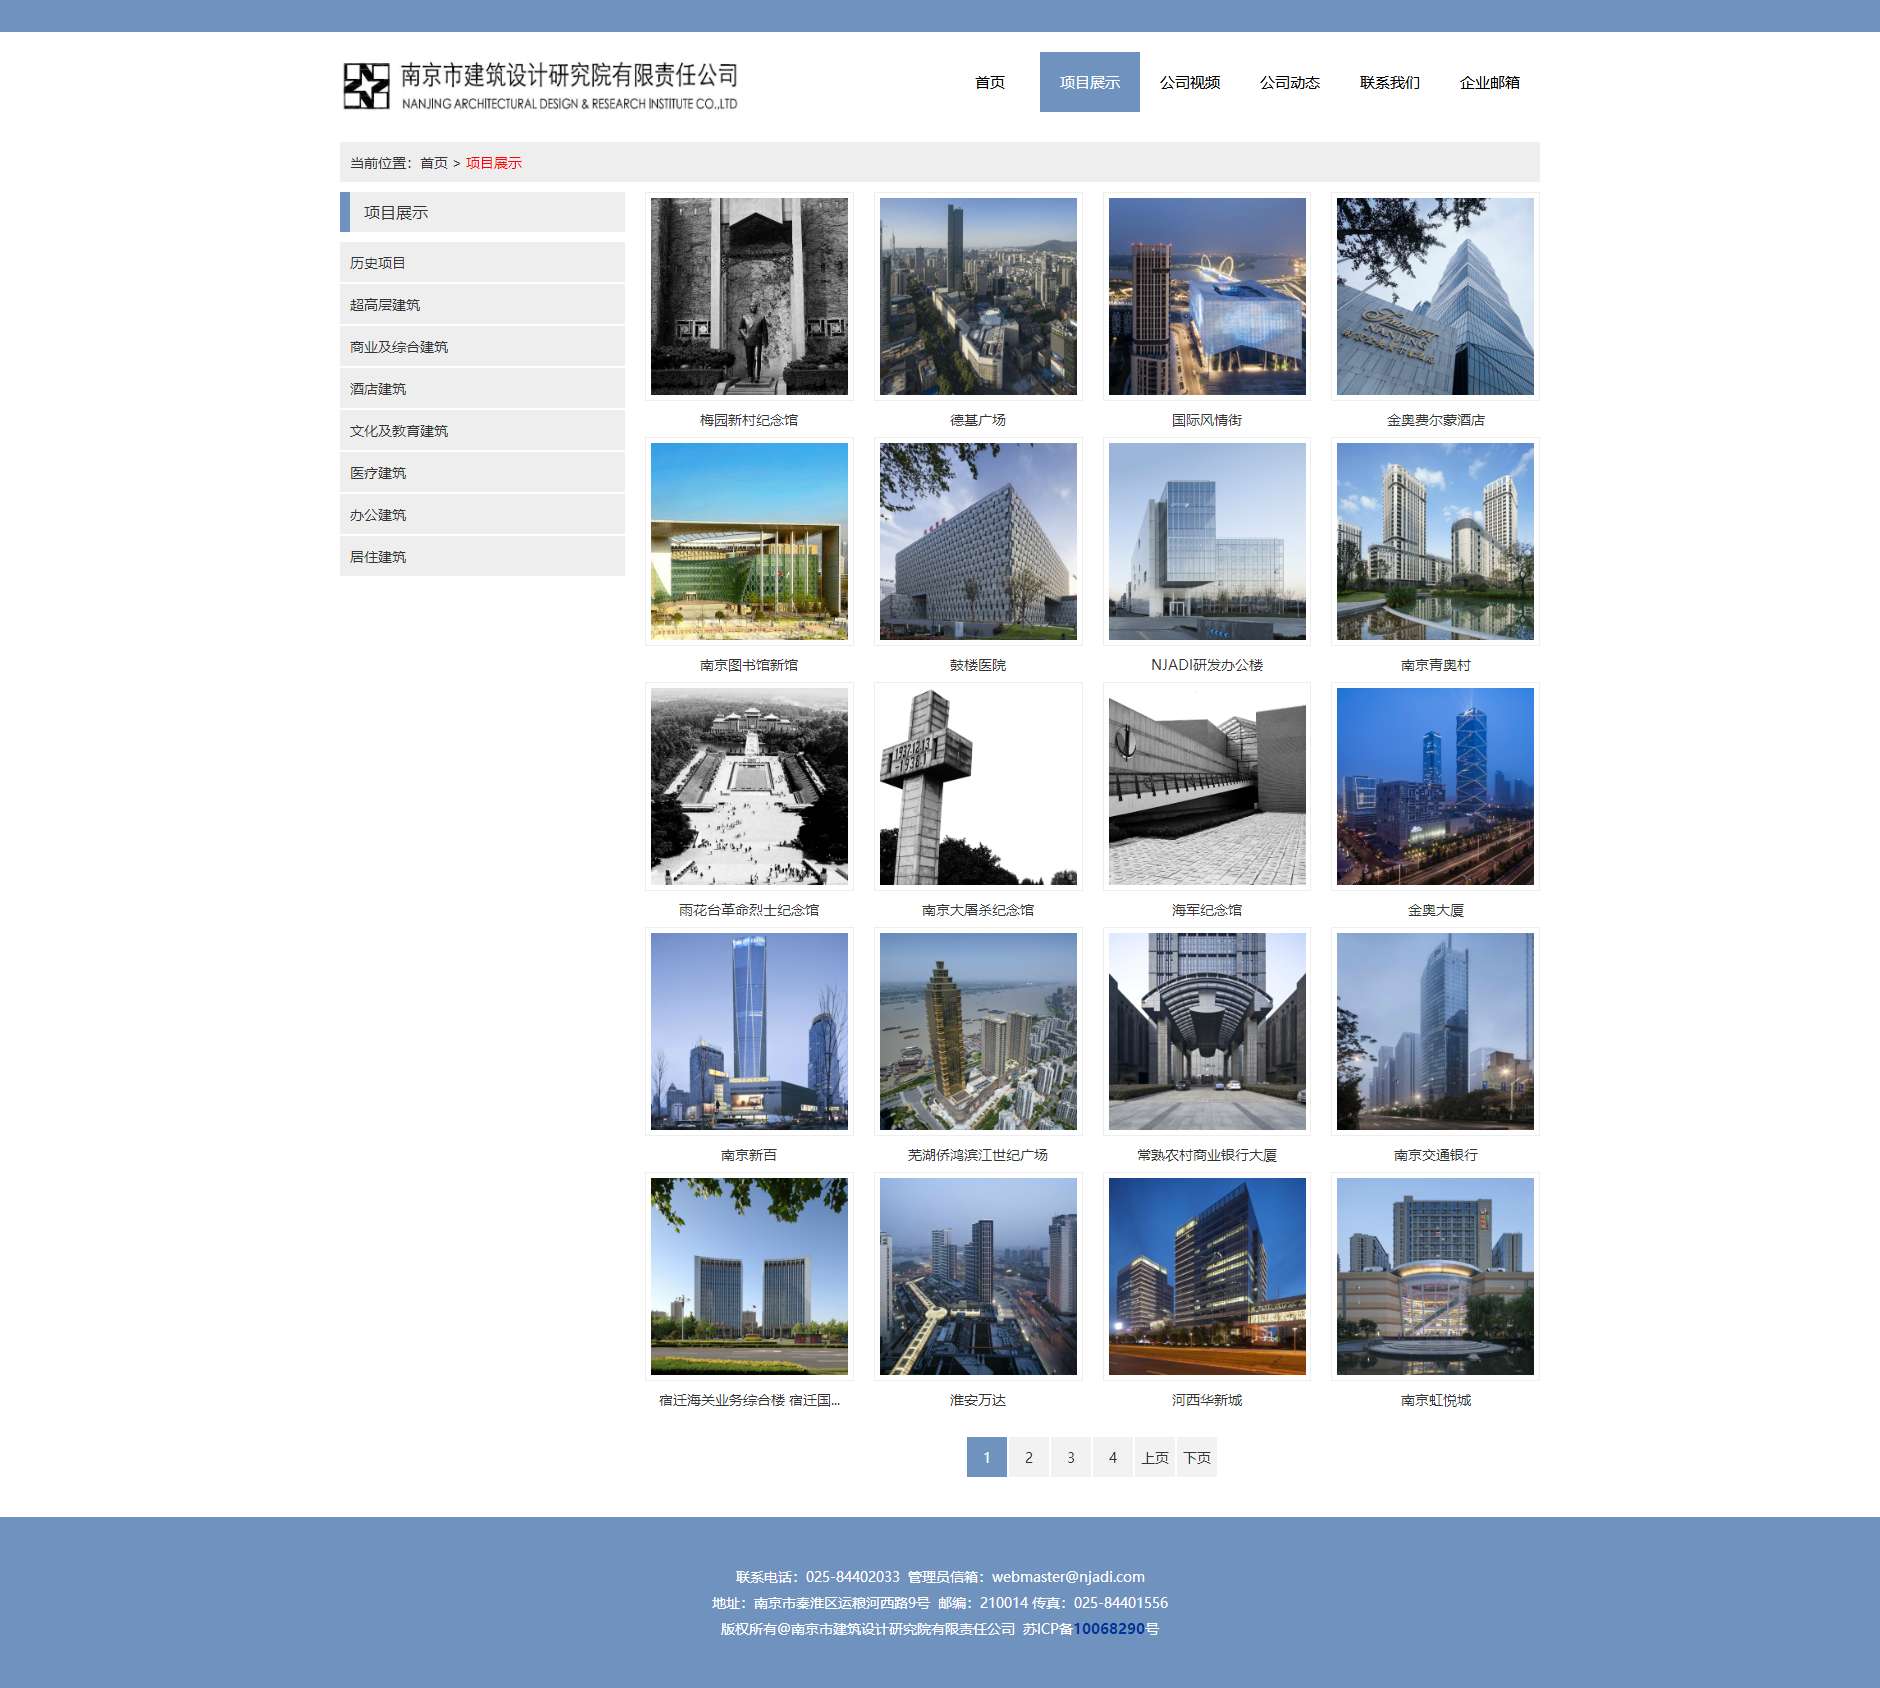View the 南京虹悦城 project thumbnail
This screenshot has height=1688, width=1880.
pos(1435,1276)
